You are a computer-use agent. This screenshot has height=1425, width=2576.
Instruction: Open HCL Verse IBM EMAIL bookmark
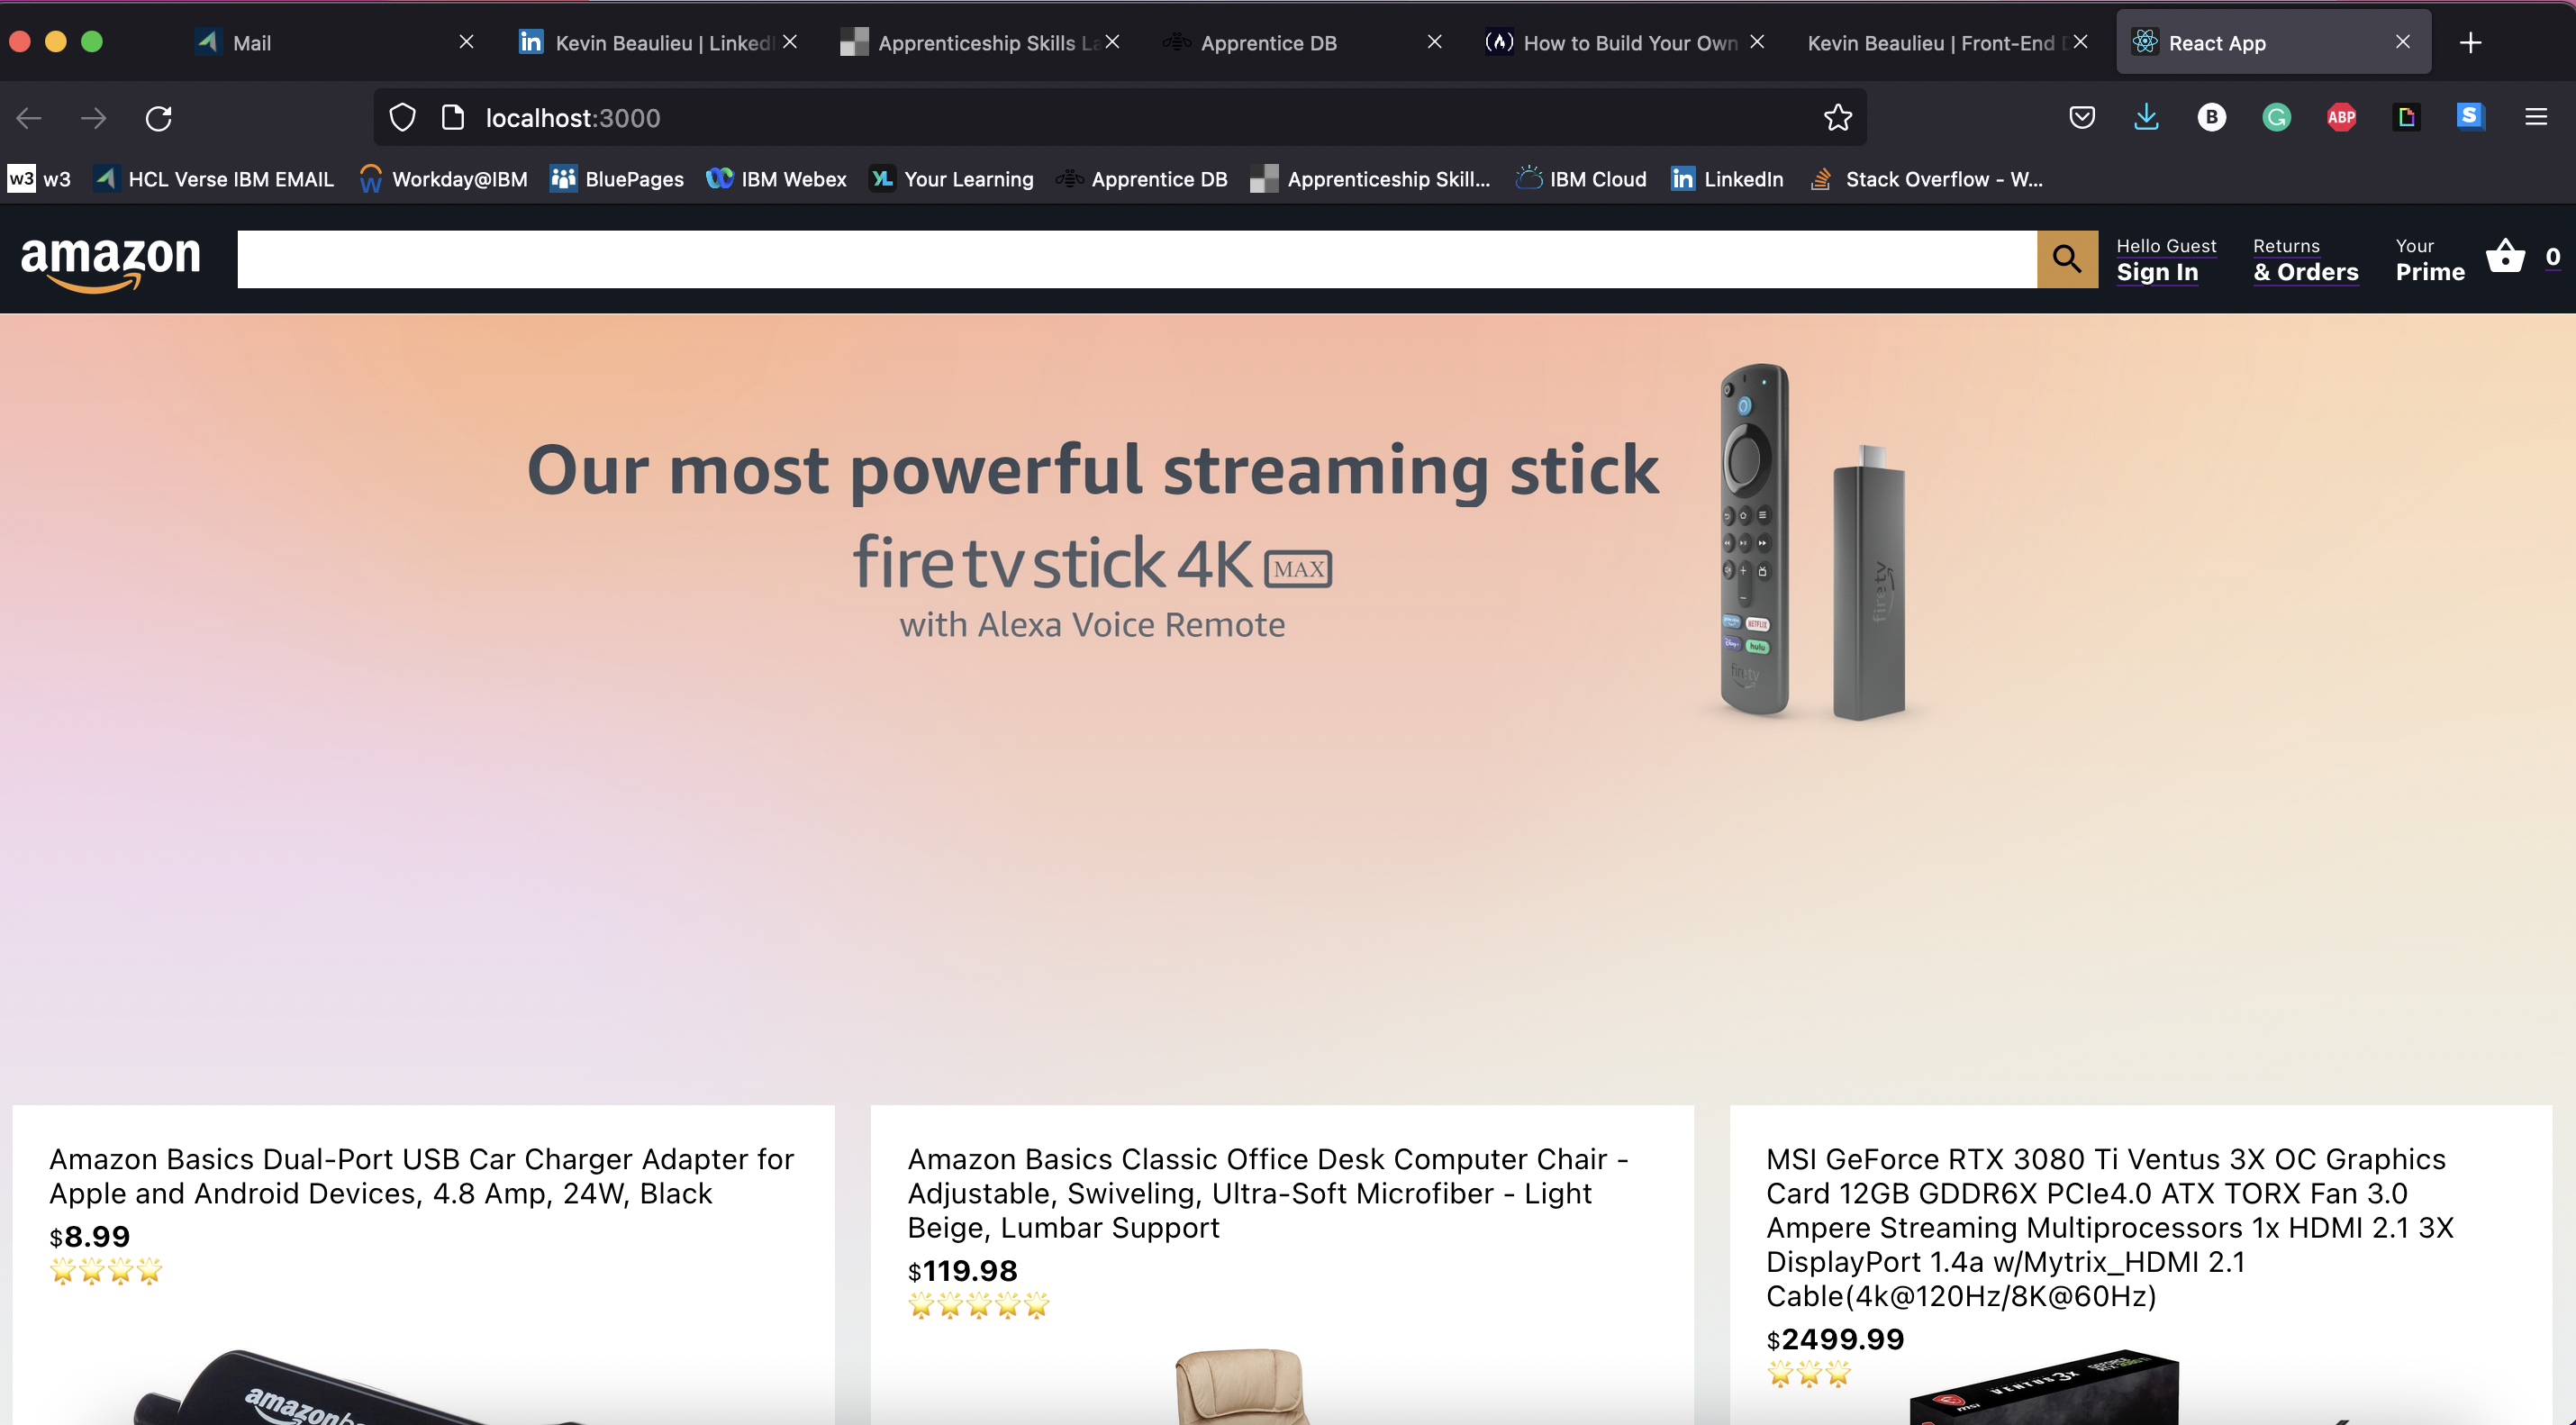tap(214, 179)
